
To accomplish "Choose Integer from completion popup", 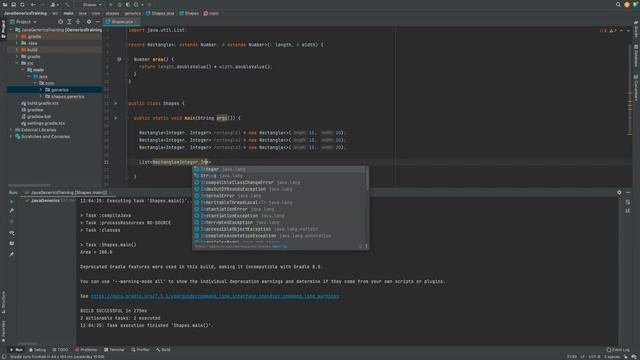I will (x=280, y=169).
